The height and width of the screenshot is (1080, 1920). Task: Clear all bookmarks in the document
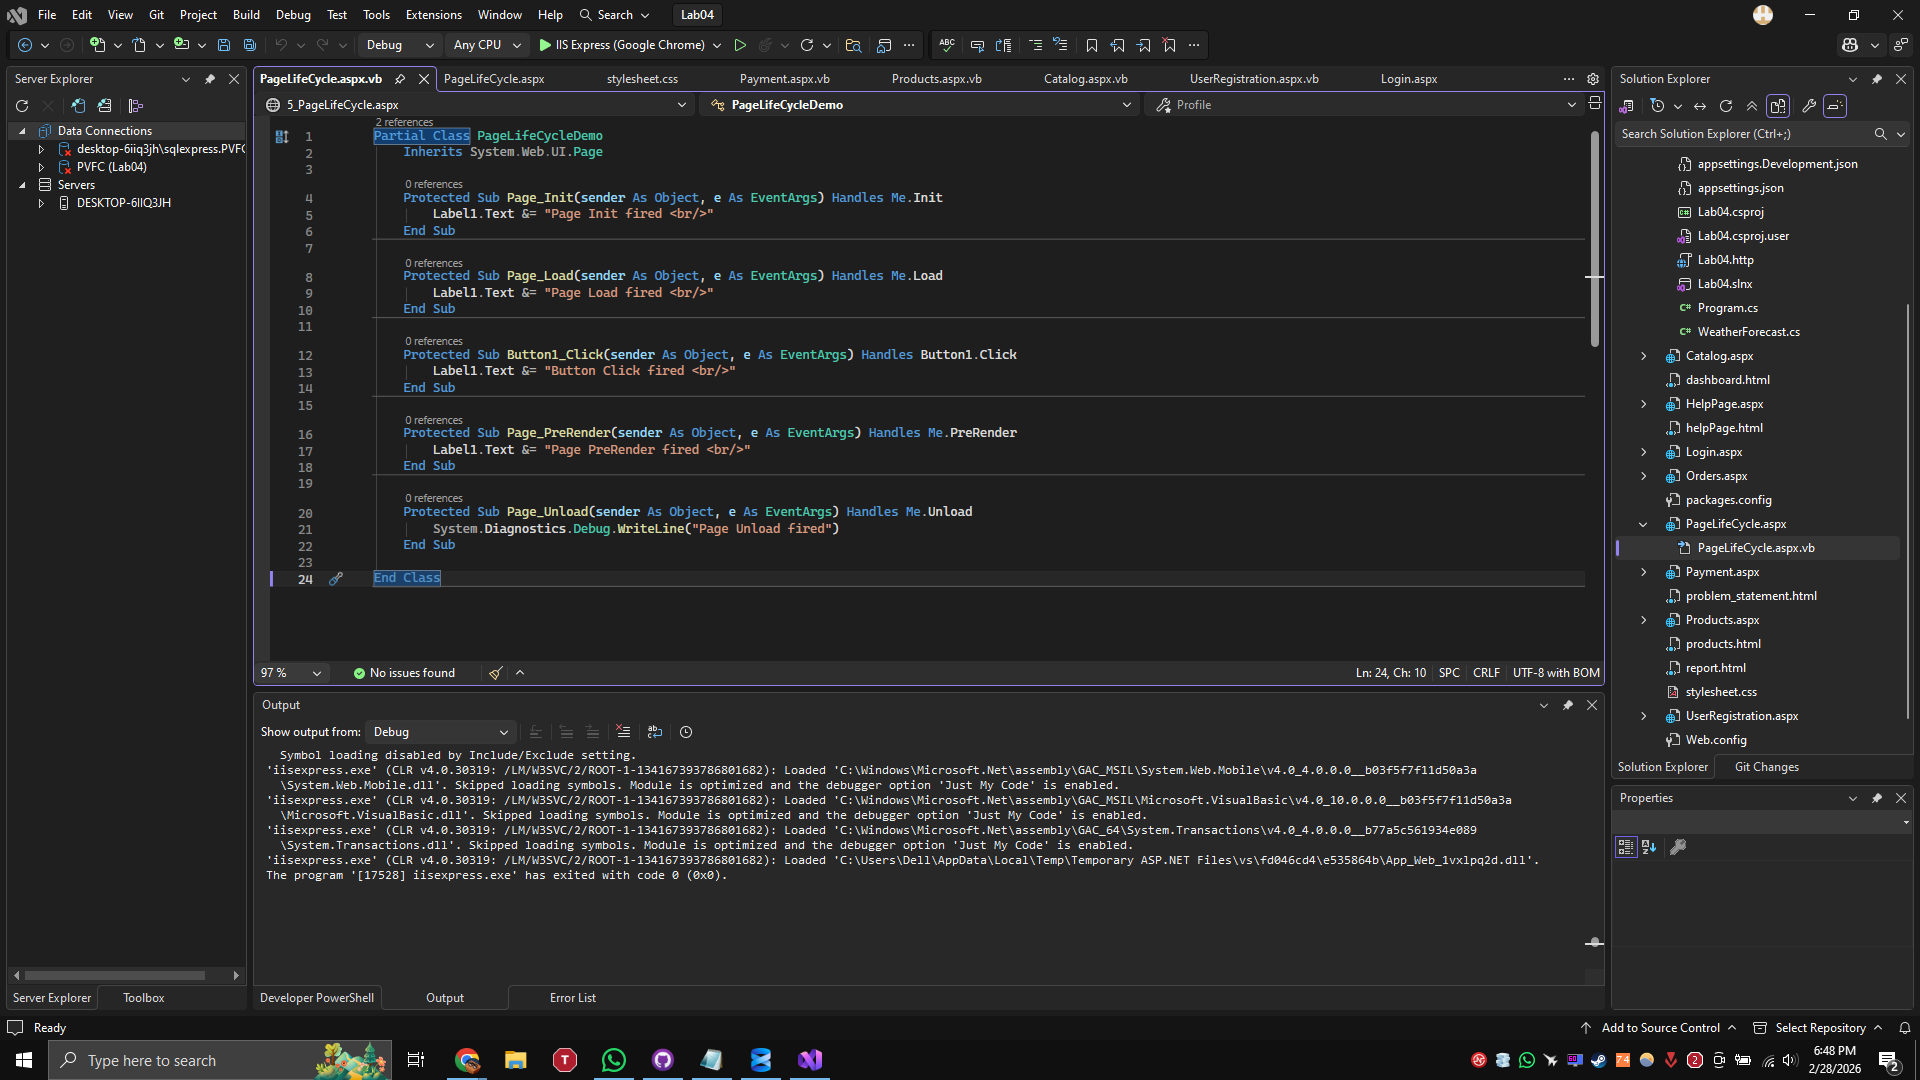click(x=1169, y=45)
